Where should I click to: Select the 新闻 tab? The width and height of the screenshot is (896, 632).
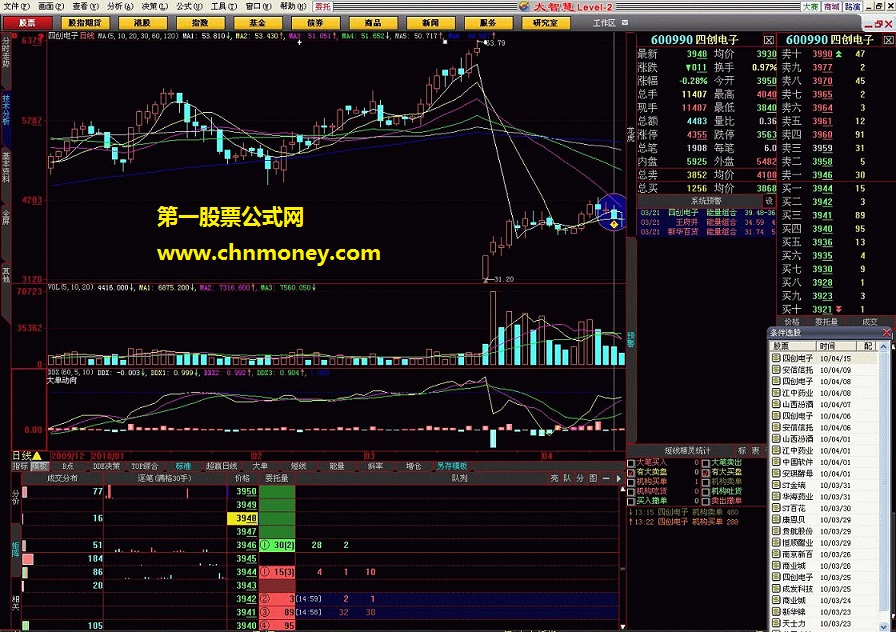point(430,23)
